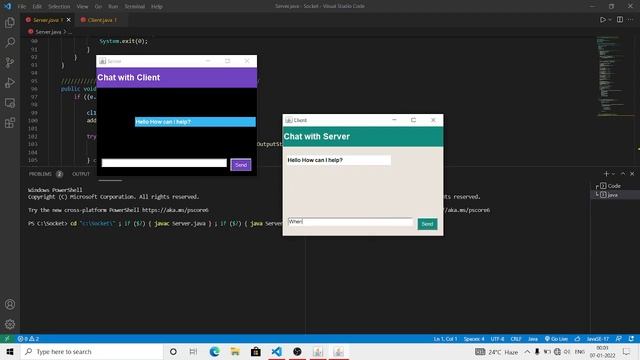Show hidden system tray icons
Screen dimensions: 640x360
[x=527, y=352]
